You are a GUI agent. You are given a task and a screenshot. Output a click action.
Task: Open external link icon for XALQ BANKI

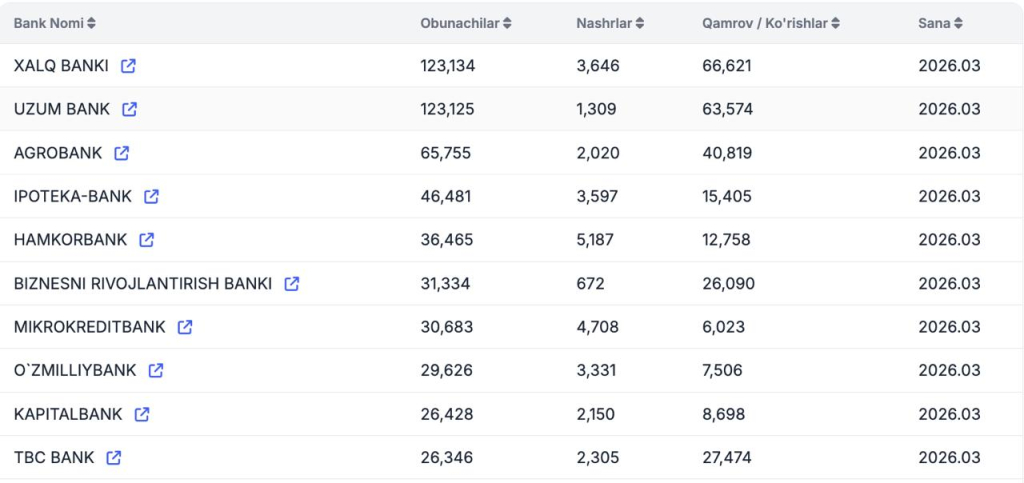128,66
